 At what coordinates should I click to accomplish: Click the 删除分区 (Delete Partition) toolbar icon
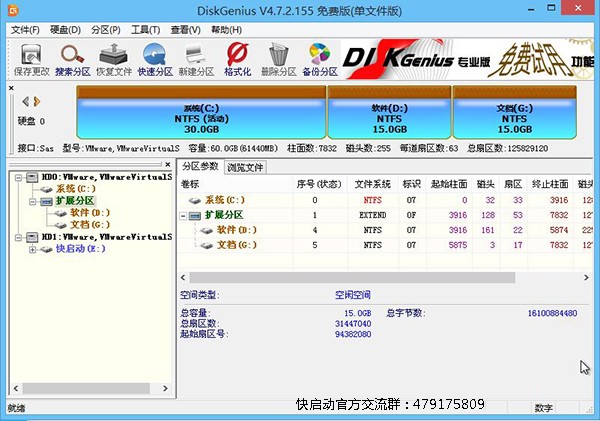coord(277,58)
